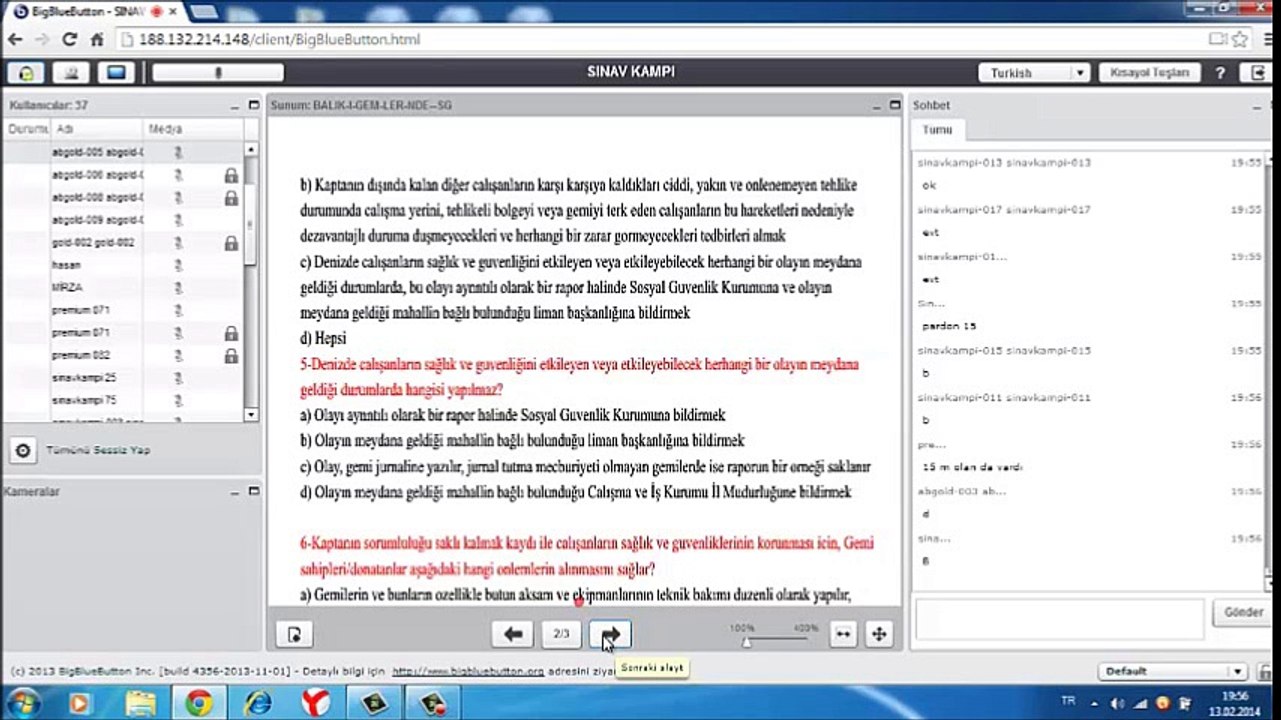Adjust the presentation zoom slider handle
The height and width of the screenshot is (720, 1281).
746,641
